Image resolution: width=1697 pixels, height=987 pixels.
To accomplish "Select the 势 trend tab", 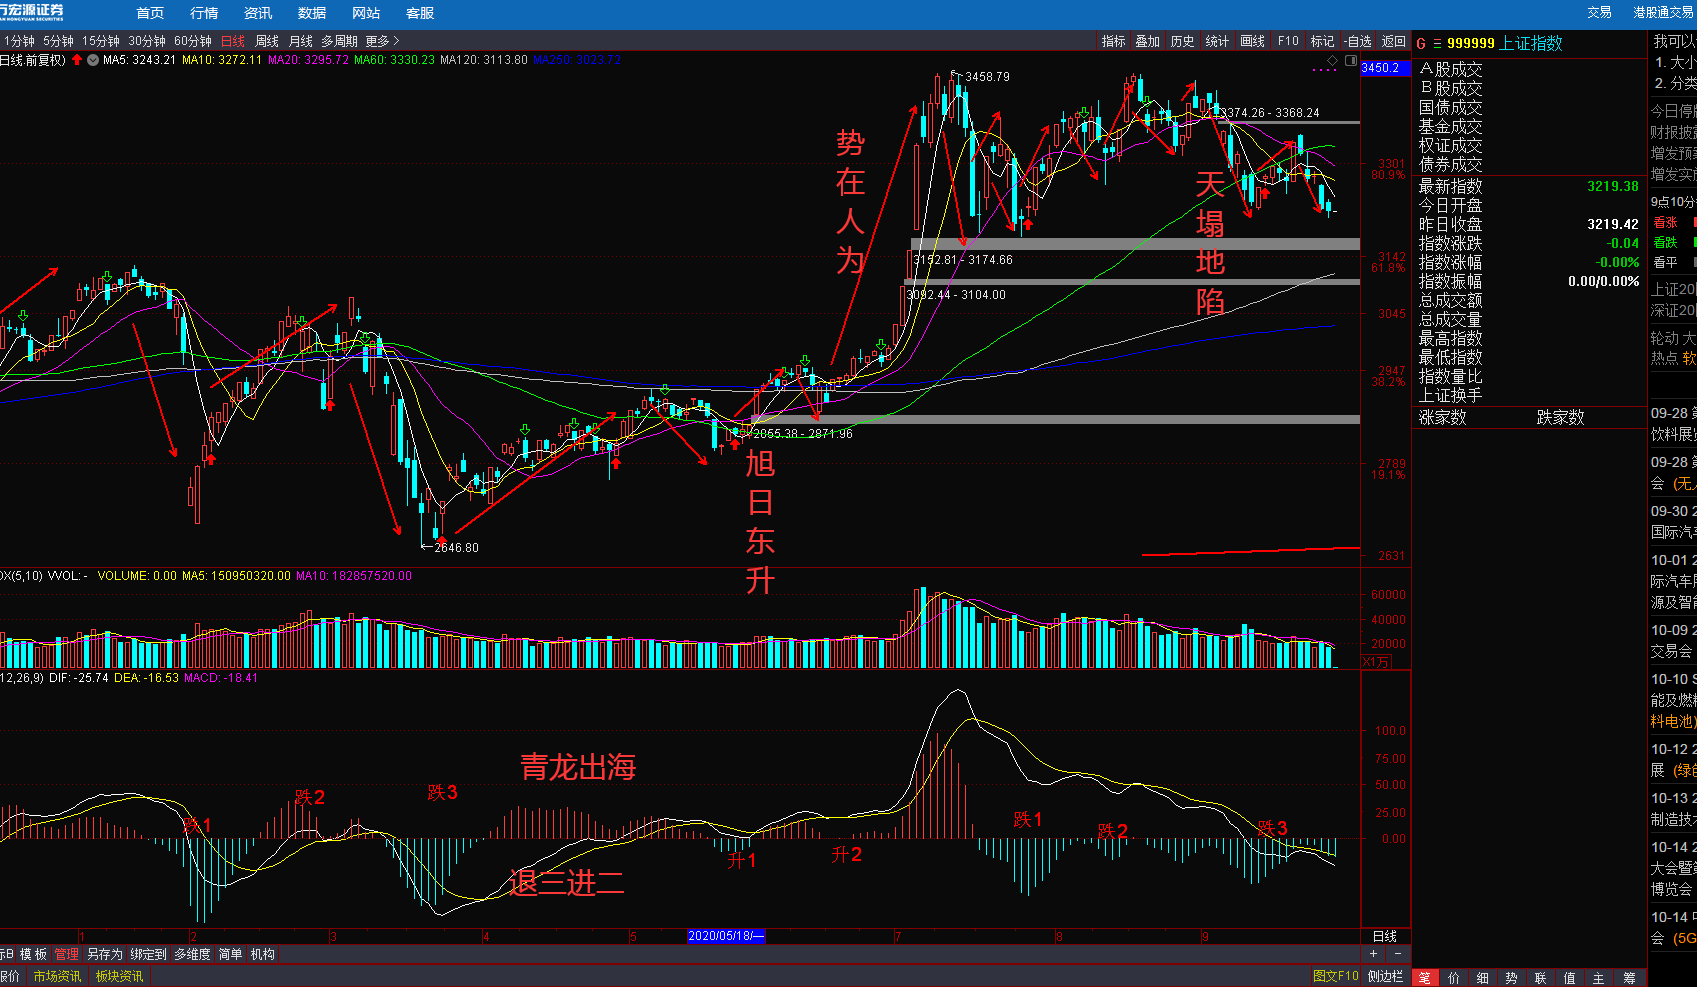I will [1511, 977].
